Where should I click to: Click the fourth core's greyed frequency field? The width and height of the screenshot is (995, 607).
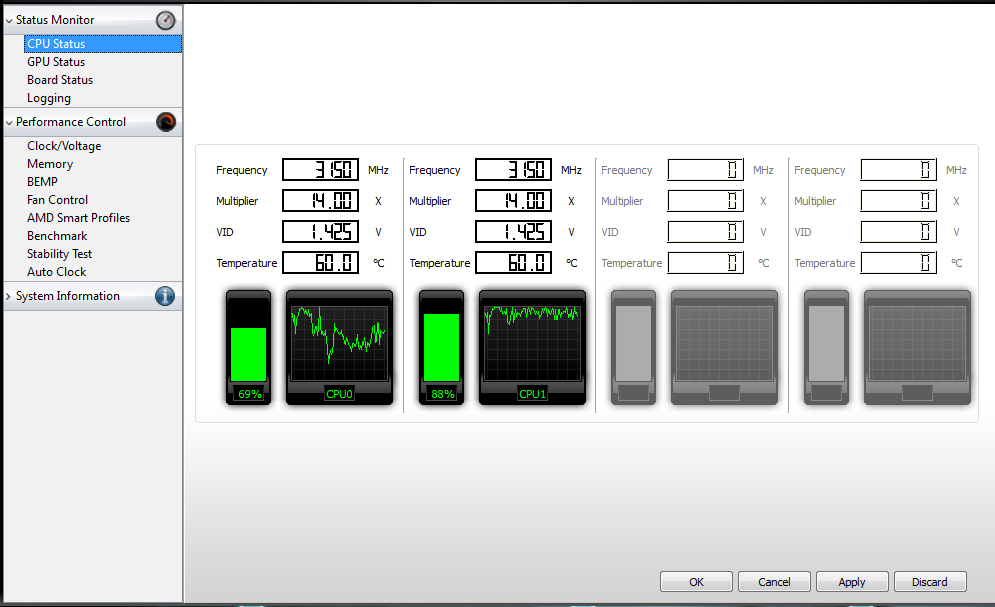pyautogui.click(x=899, y=169)
